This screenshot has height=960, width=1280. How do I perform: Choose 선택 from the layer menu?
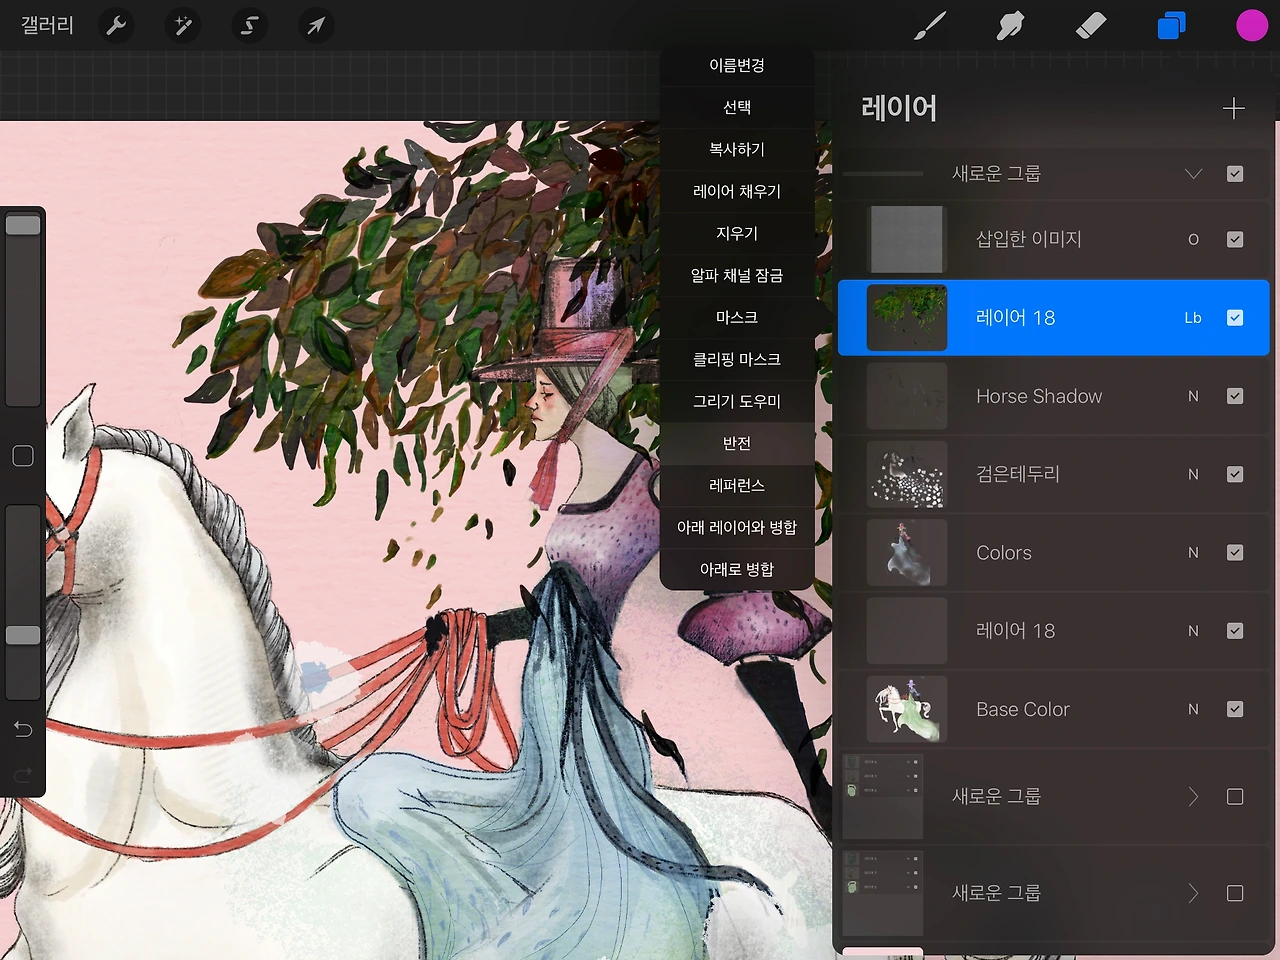[x=737, y=107]
